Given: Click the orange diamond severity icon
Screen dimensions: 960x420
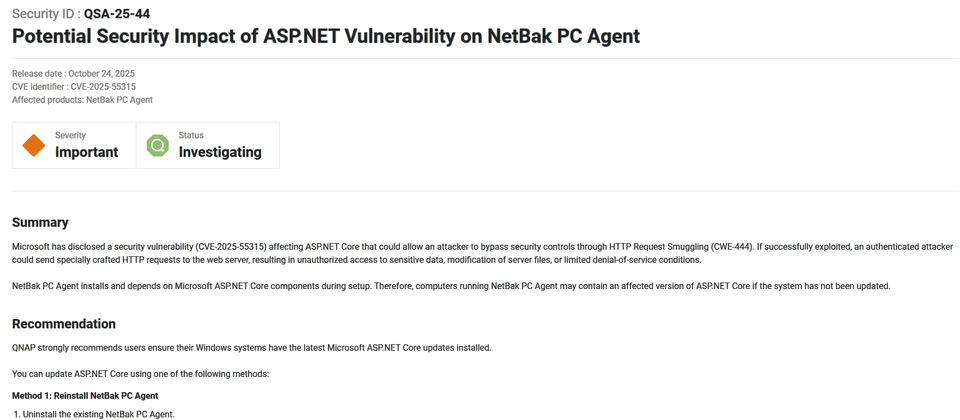Looking at the screenshot, I should pyautogui.click(x=34, y=145).
